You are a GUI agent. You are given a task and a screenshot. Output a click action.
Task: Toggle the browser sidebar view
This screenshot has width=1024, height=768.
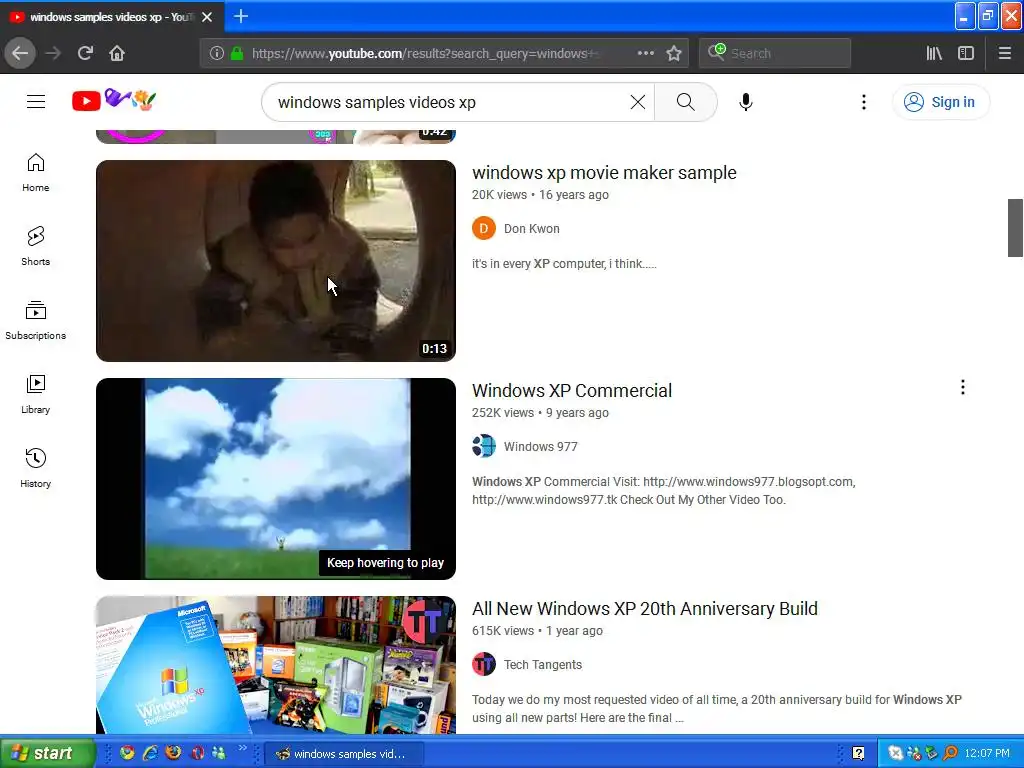pyautogui.click(x=966, y=53)
